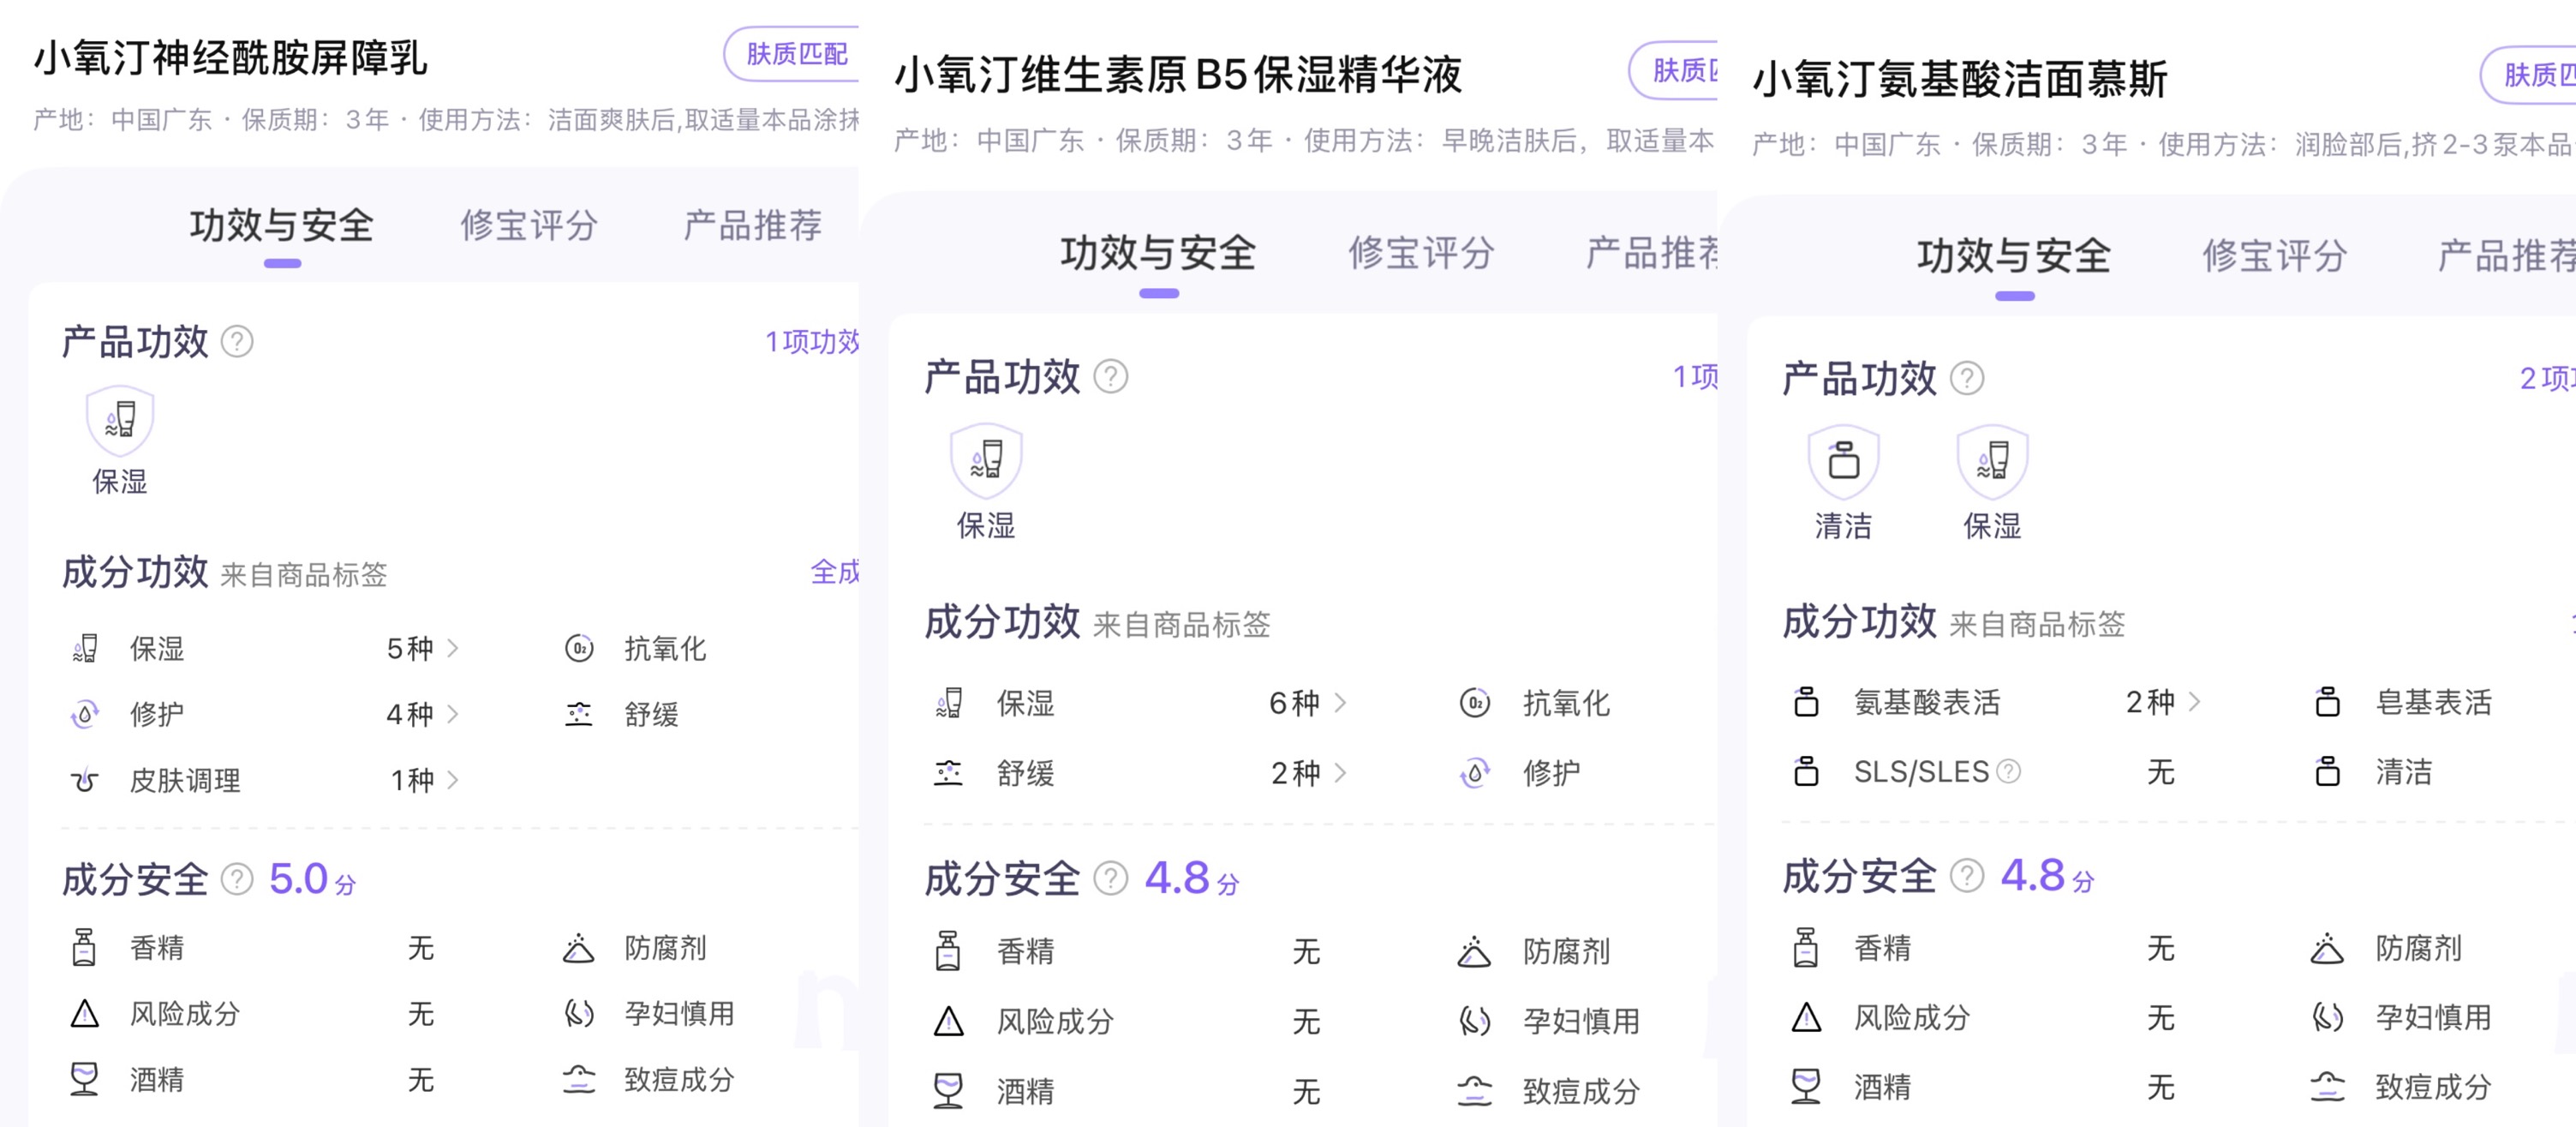Tap 保湿 shield icon in 神经酰胺屏障乳 panel
2576x1127 pixels.
pos(120,420)
